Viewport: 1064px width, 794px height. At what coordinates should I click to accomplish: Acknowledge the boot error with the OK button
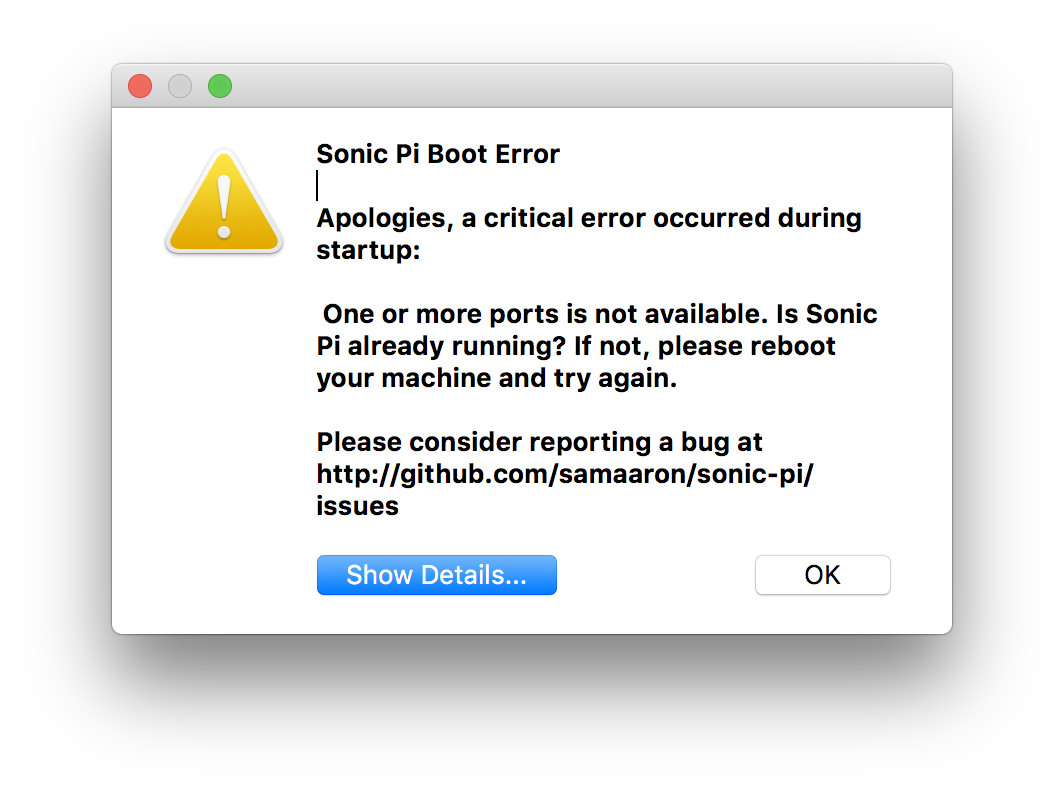(x=822, y=575)
